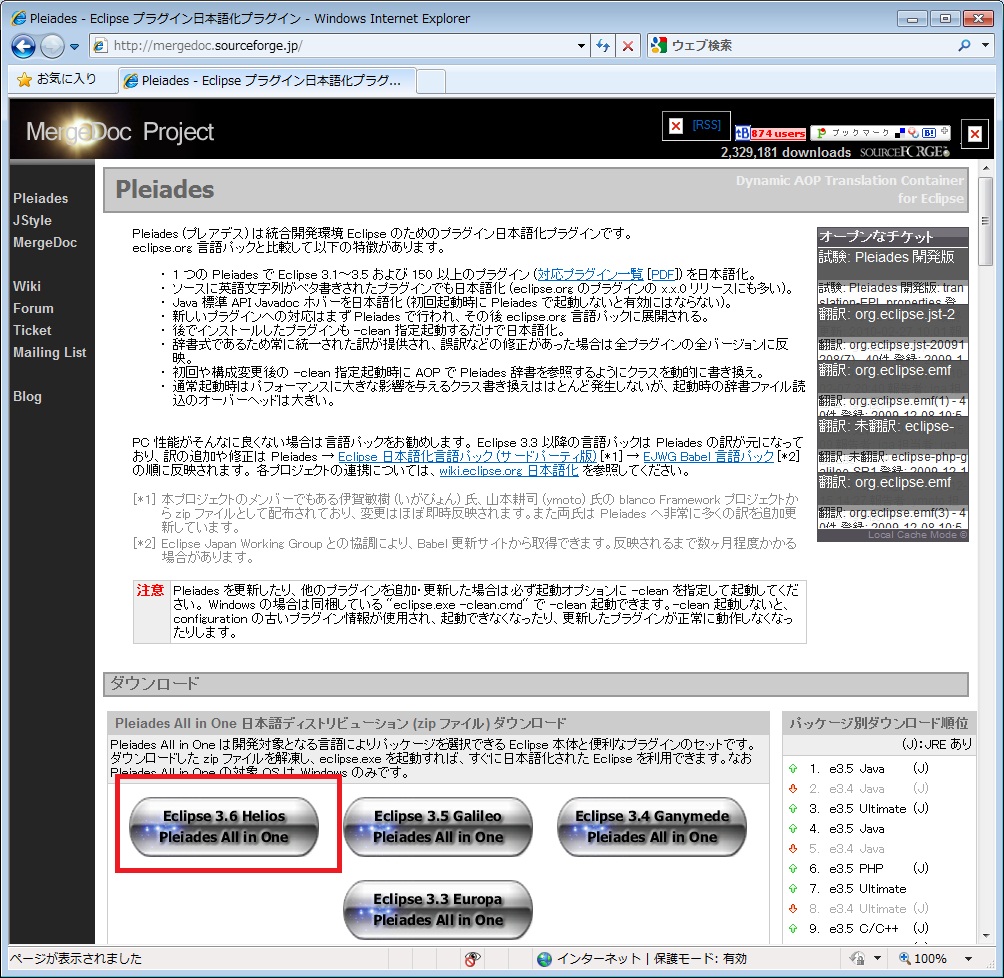This screenshot has width=1004, height=978.
Task: Open Ticket in the left sidebar
Action: tap(32, 330)
